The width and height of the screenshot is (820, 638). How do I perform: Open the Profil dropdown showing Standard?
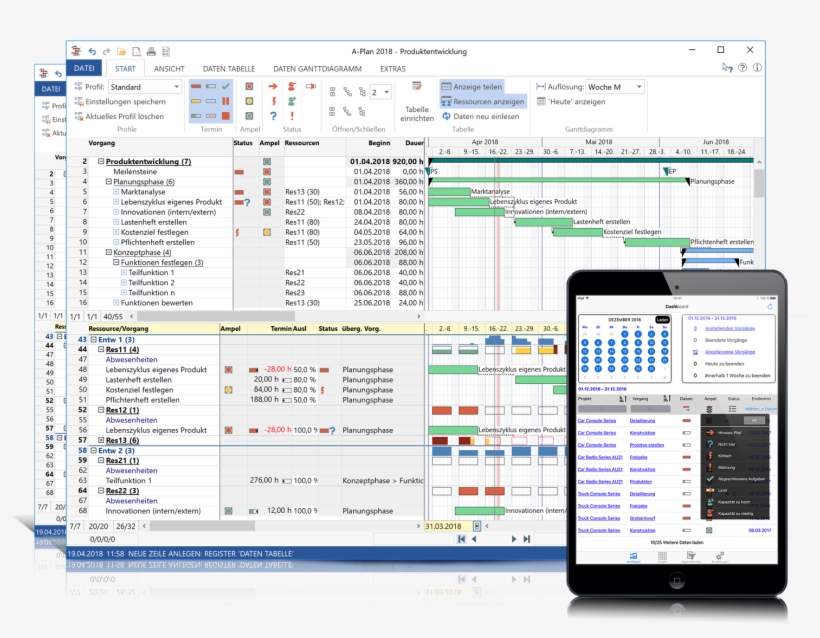(x=144, y=87)
